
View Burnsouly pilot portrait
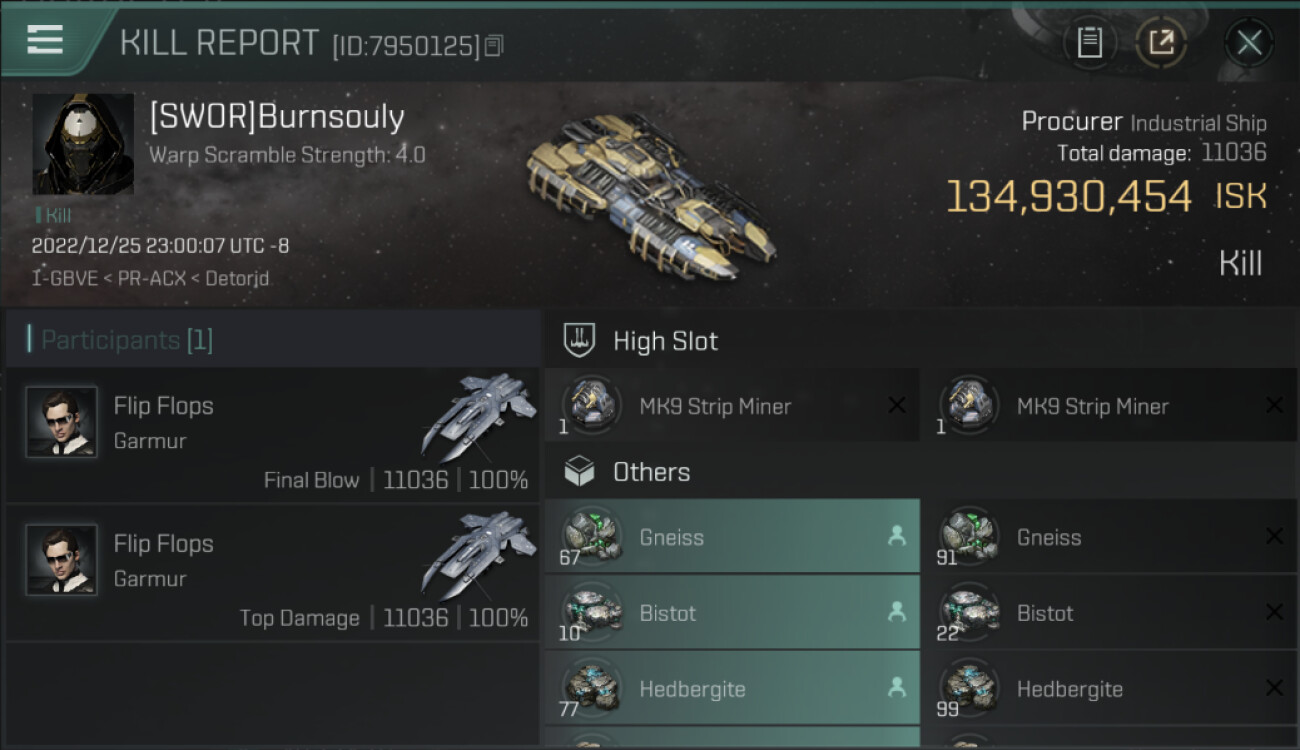pyautogui.click(x=83, y=144)
